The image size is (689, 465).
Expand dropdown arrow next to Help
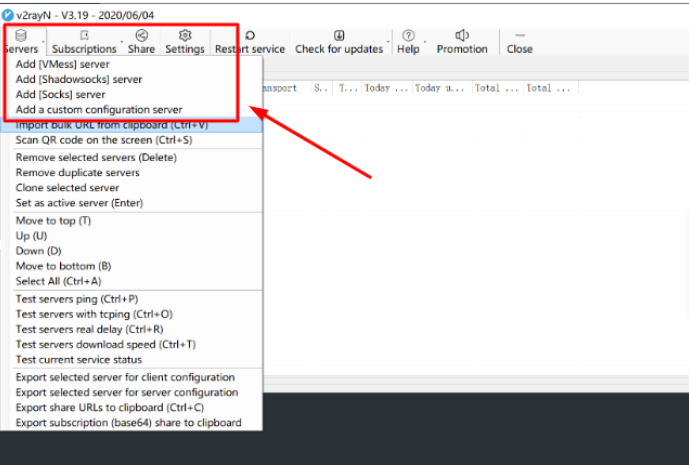click(425, 42)
